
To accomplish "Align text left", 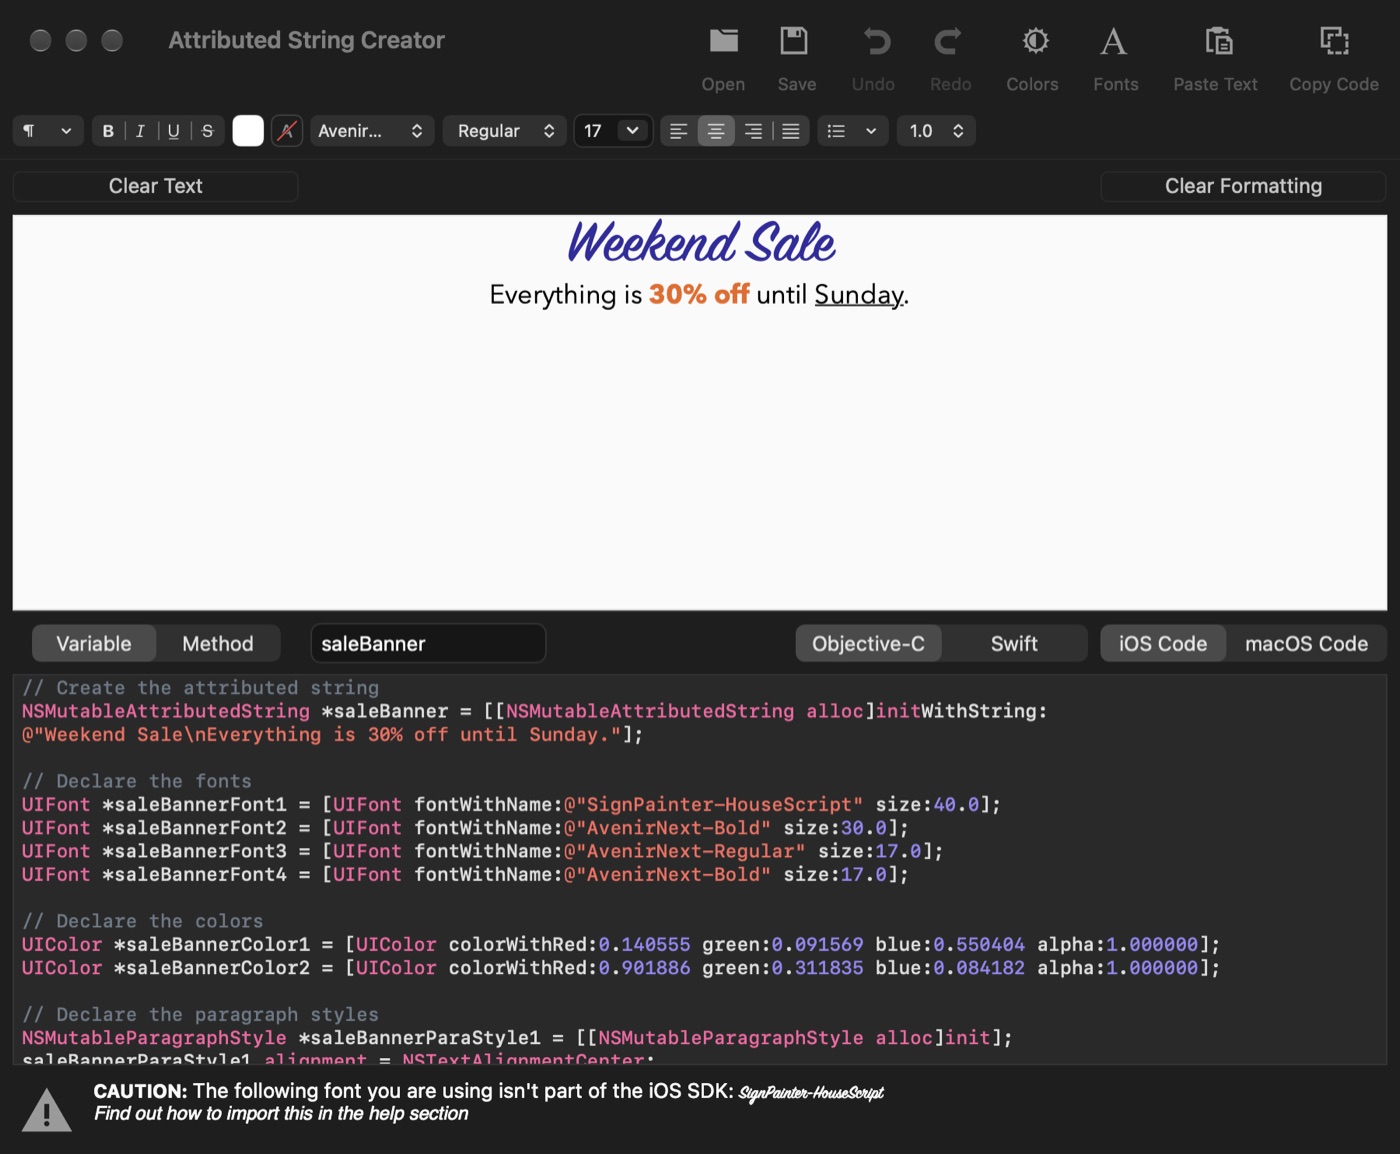I will tap(679, 131).
